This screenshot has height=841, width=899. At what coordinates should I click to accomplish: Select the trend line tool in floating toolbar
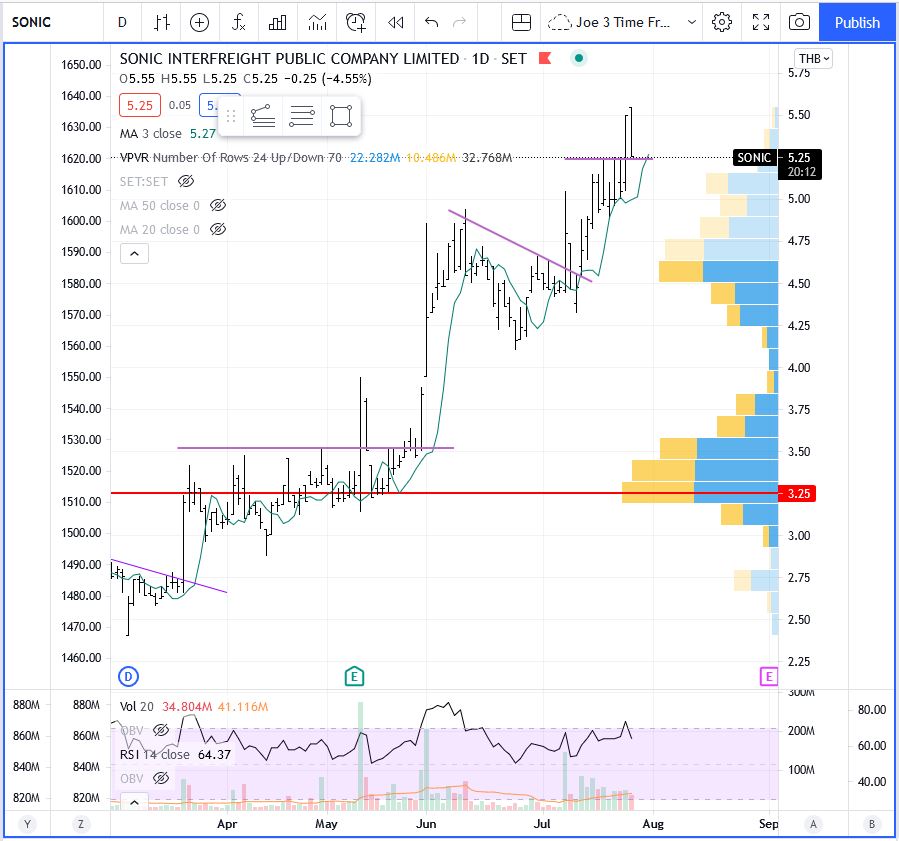point(263,116)
